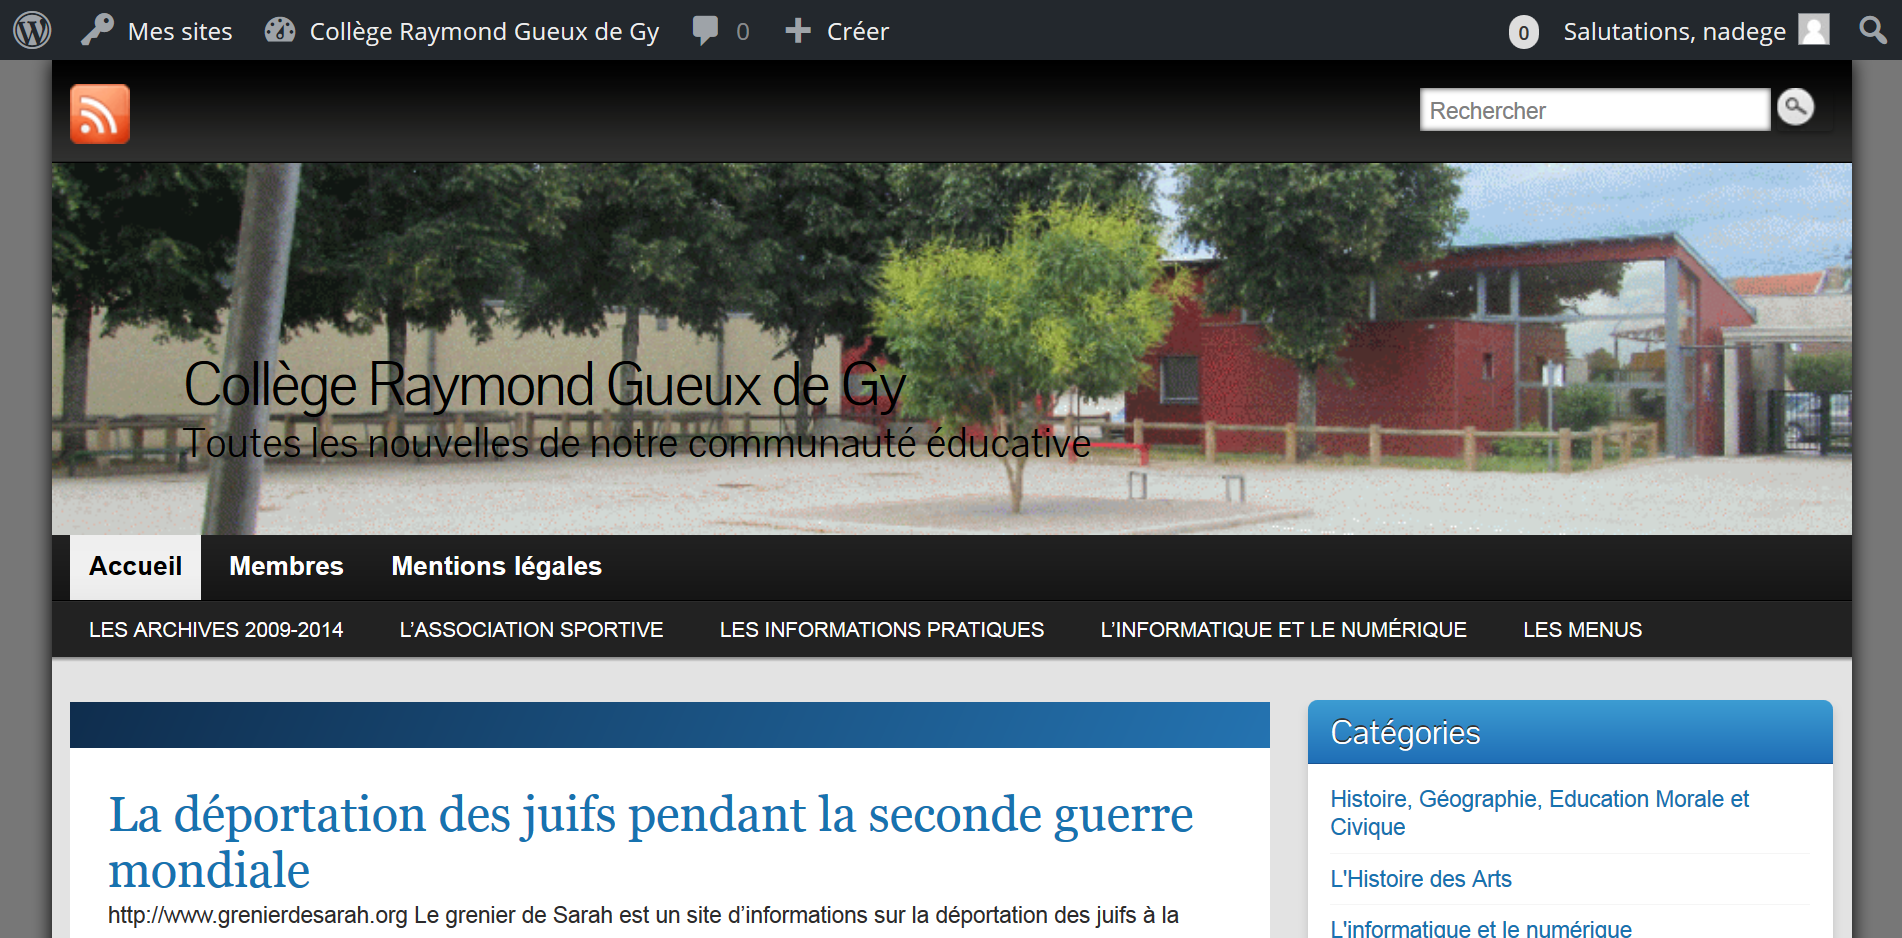This screenshot has height=938, width=1902.
Task: Open L'INFORMATIQUE ET LE NUMÉRIQUE menu item
Action: (x=1283, y=630)
